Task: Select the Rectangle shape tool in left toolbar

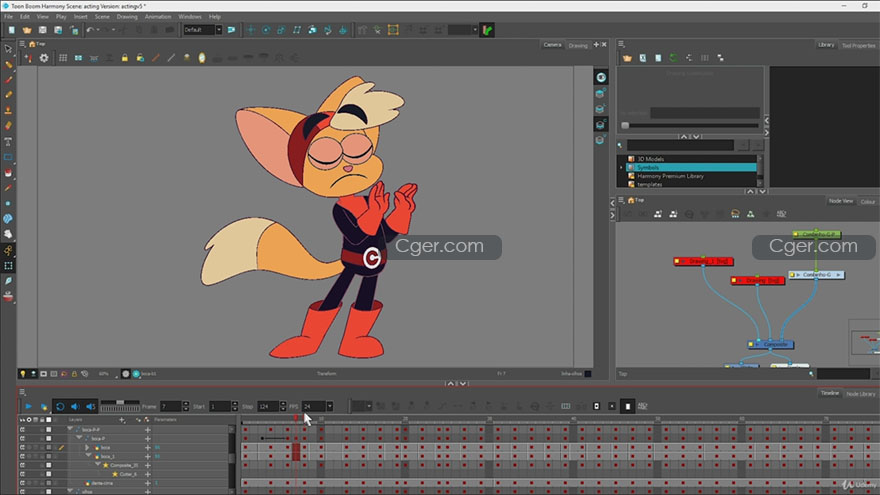Action: coord(8,157)
